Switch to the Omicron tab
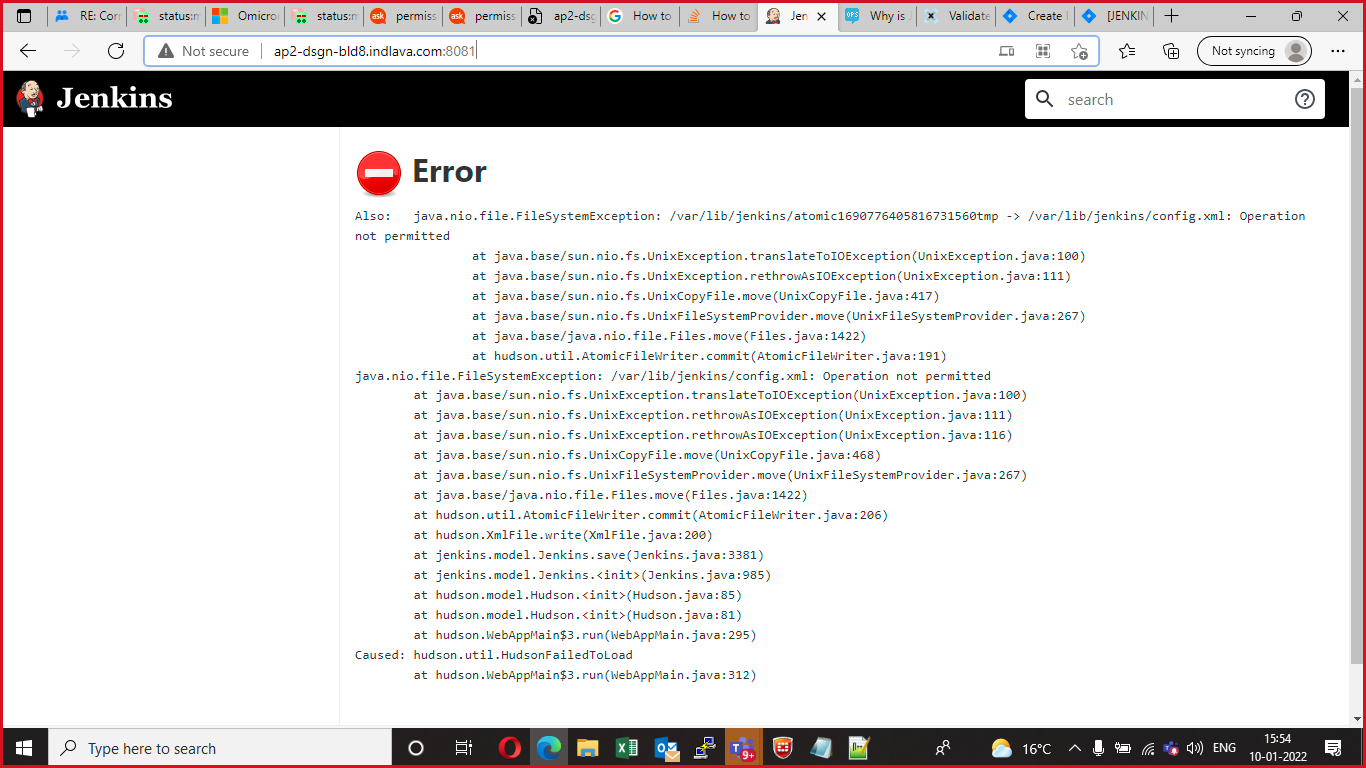Viewport: 1366px width, 768px height. click(x=245, y=16)
